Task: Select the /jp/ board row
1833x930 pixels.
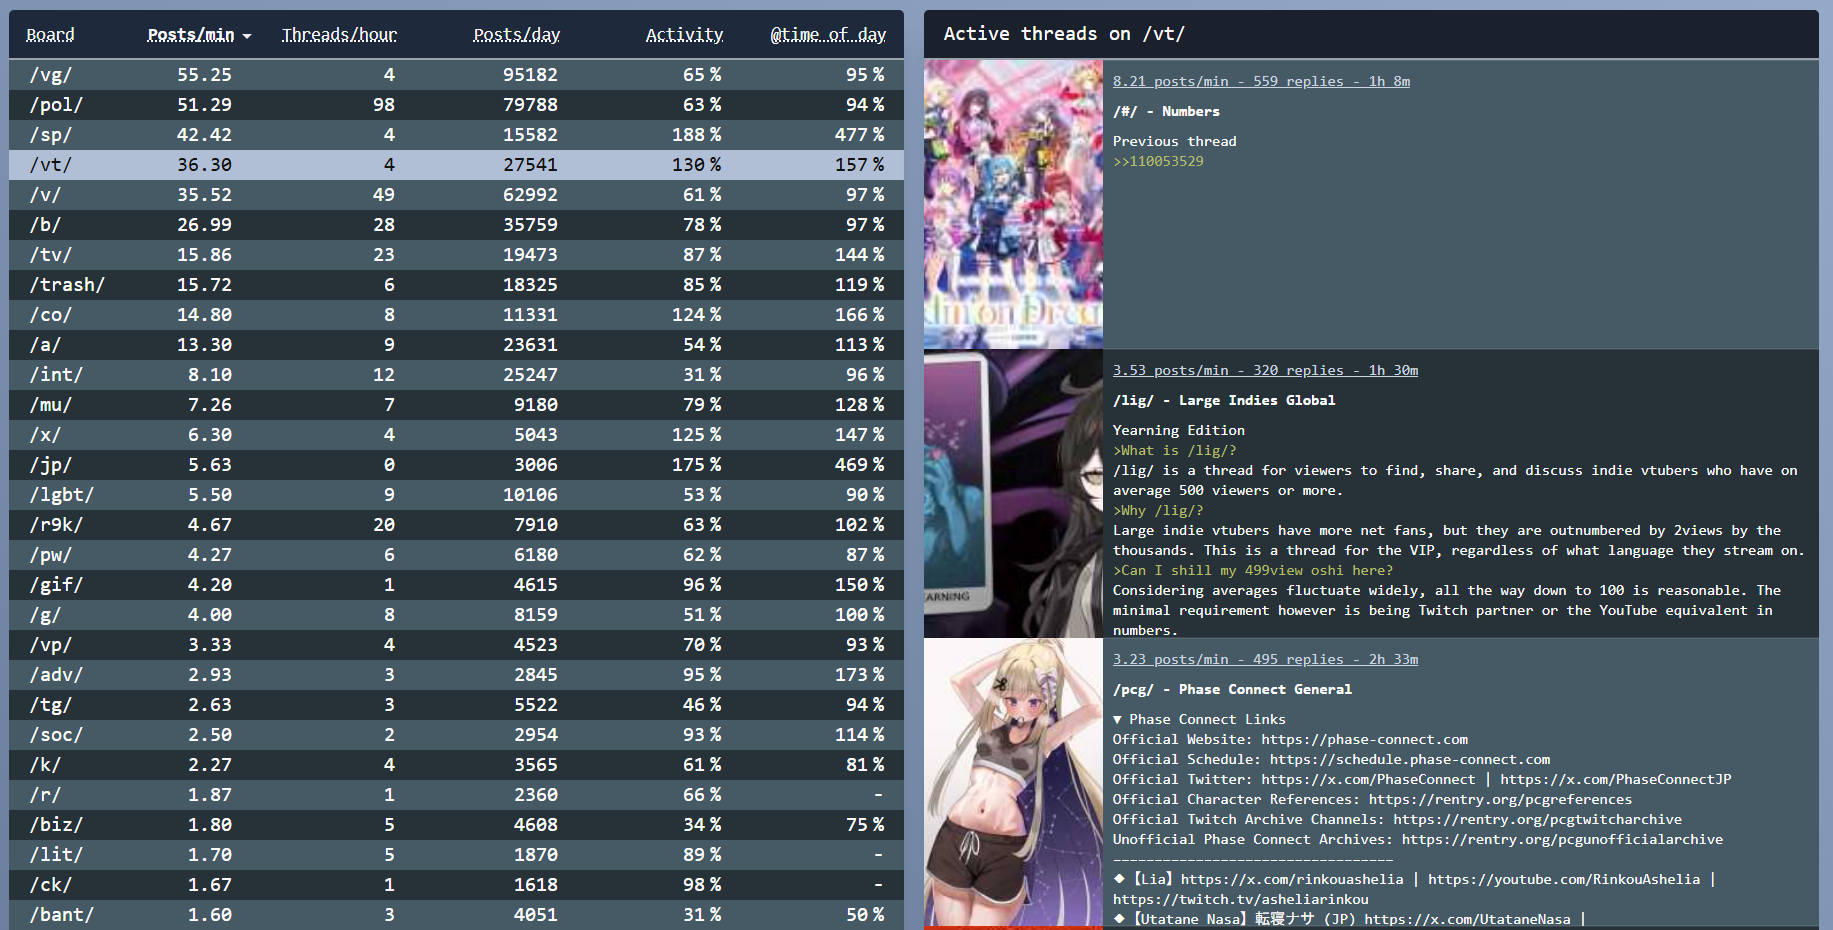Action: tap(456, 465)
